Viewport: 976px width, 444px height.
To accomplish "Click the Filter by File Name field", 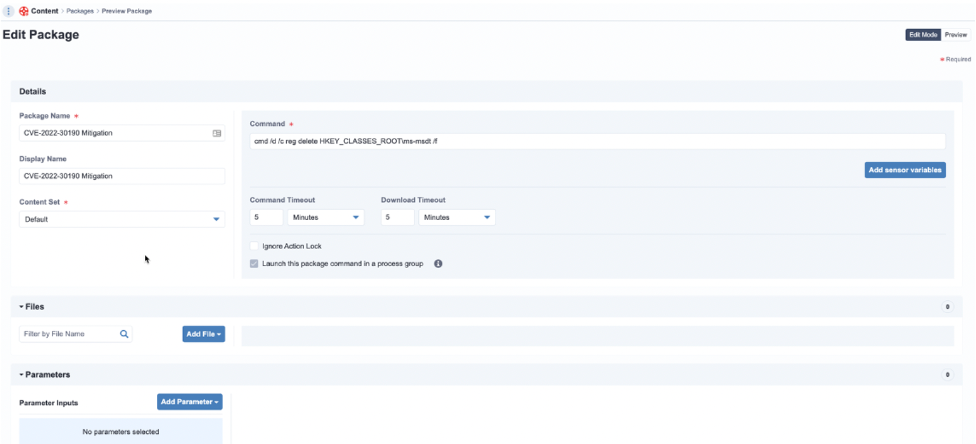I will pyautogui.click(x=76, y=334).
